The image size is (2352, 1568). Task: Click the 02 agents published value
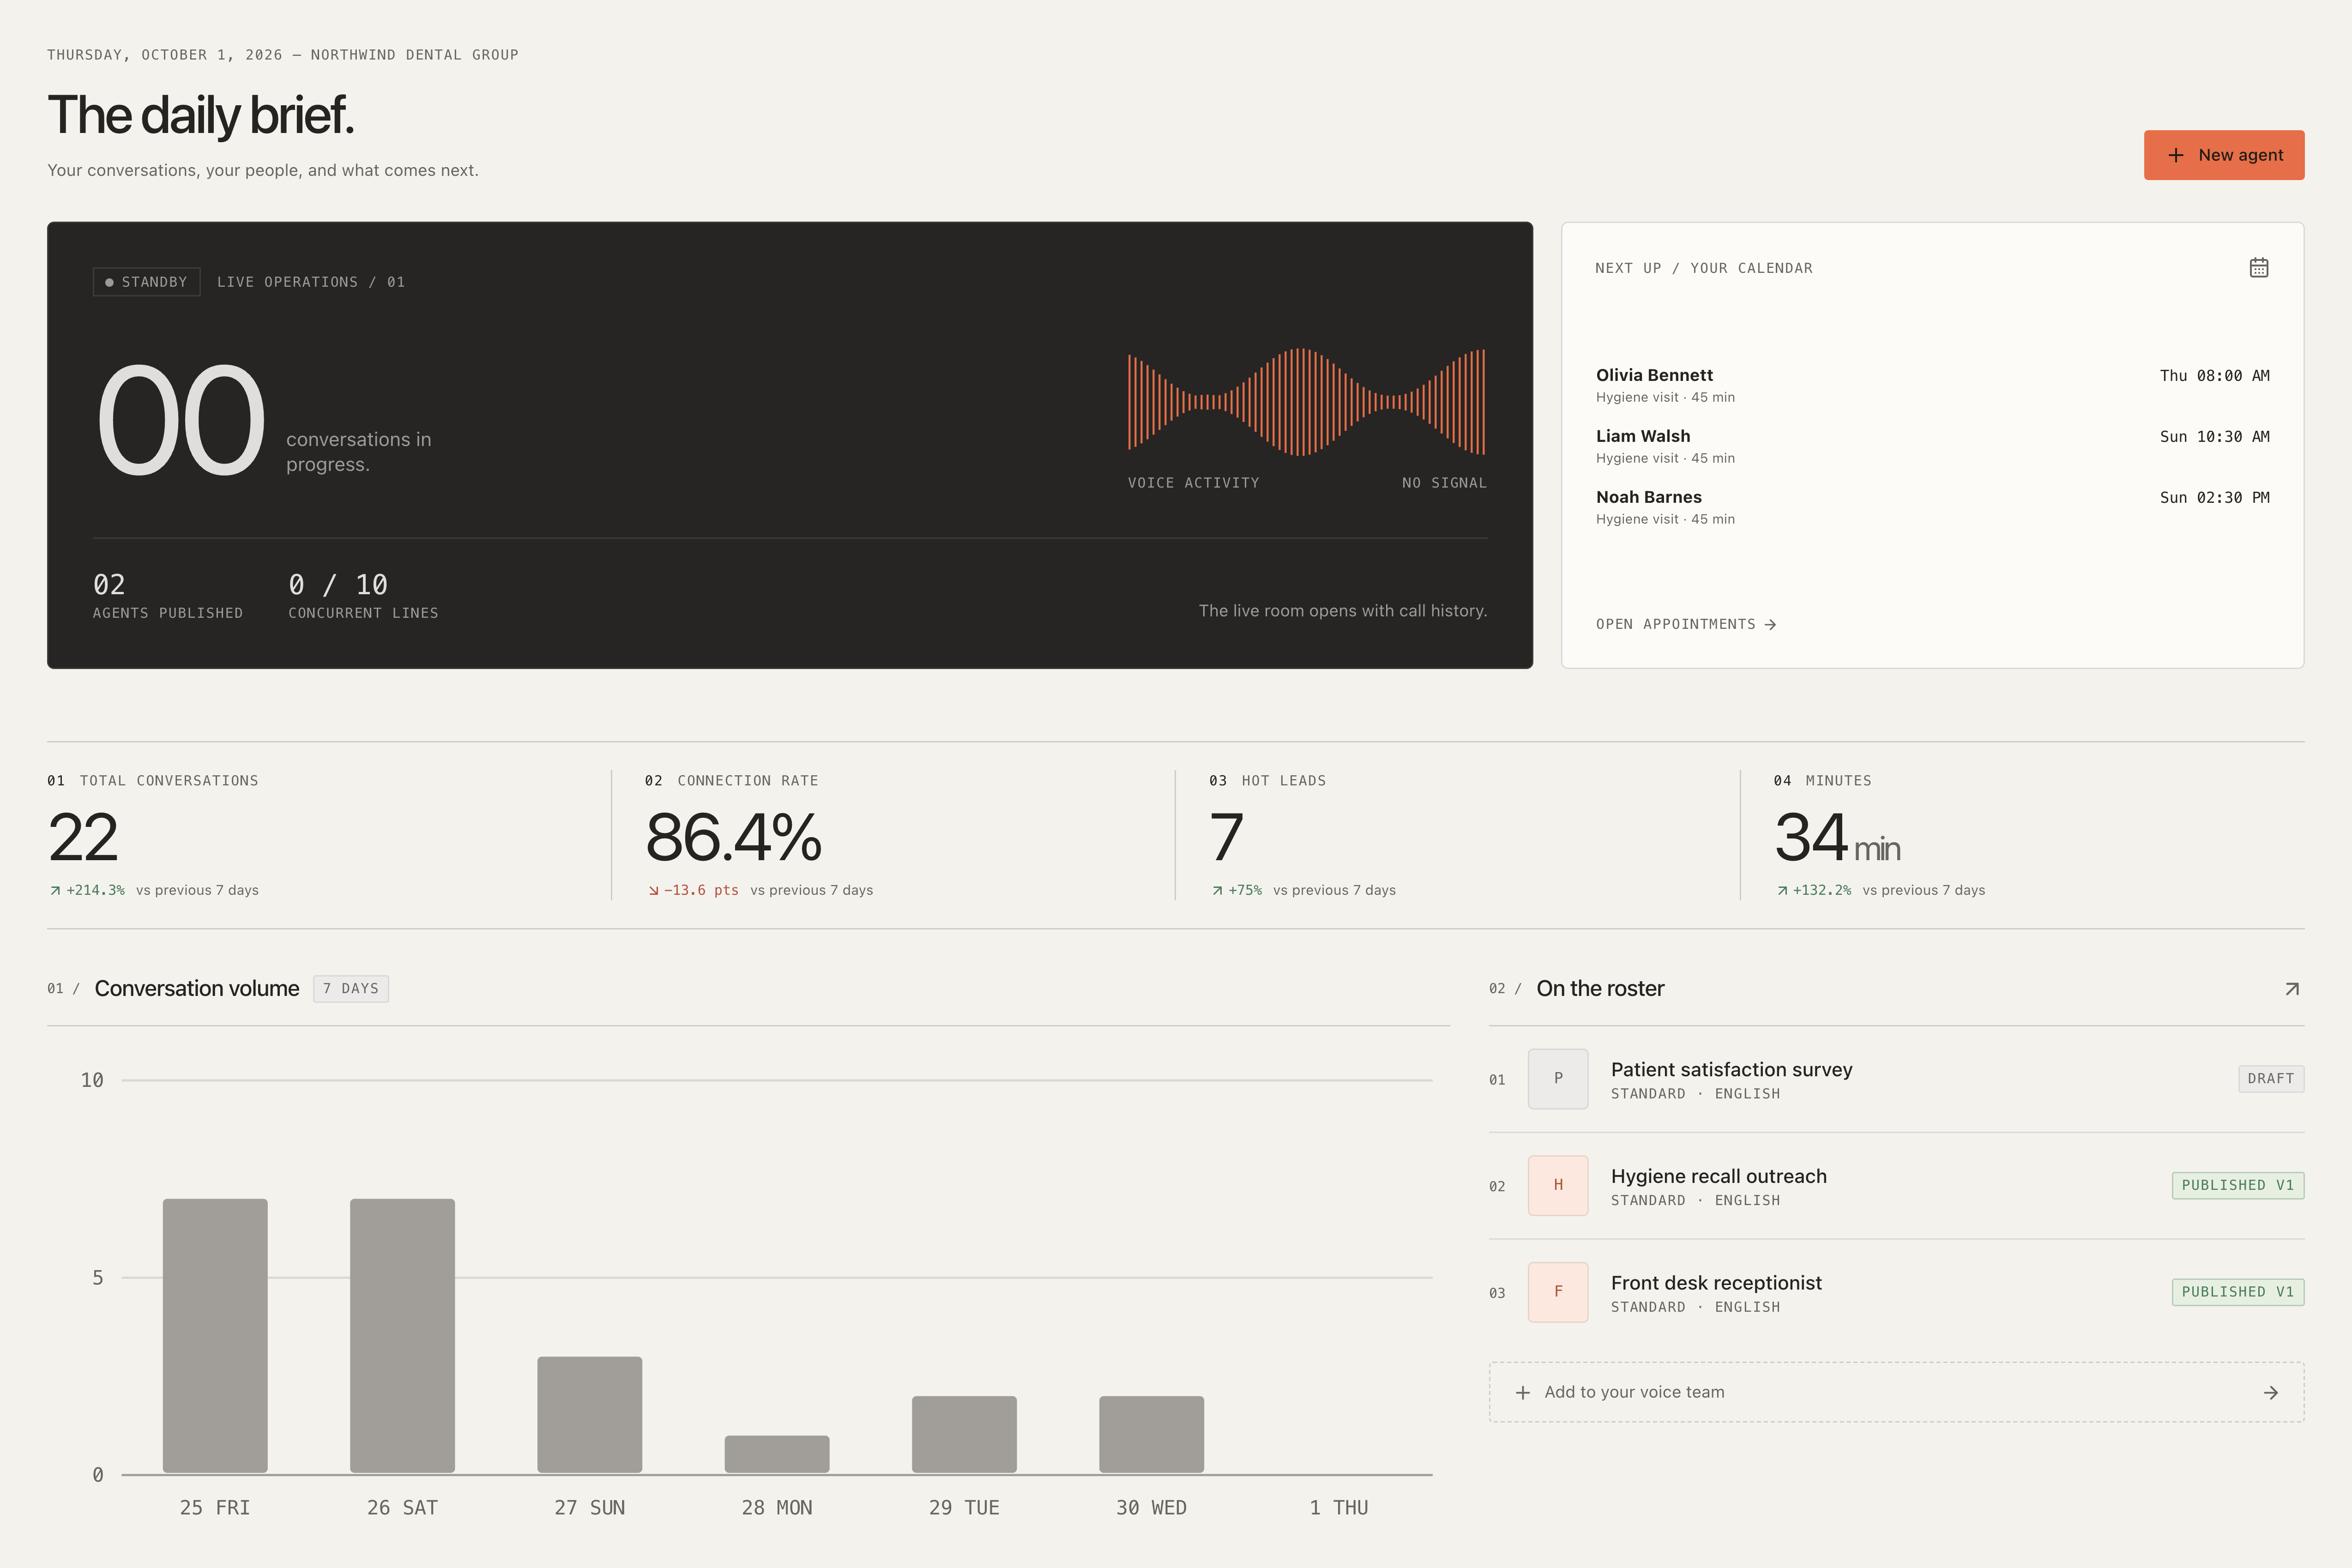coord(109,585)
